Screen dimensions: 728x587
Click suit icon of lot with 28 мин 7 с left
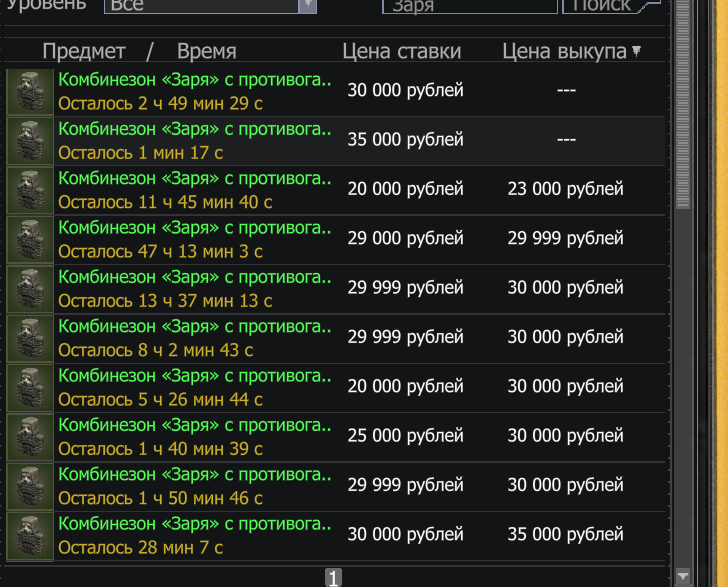coord(30,536)
